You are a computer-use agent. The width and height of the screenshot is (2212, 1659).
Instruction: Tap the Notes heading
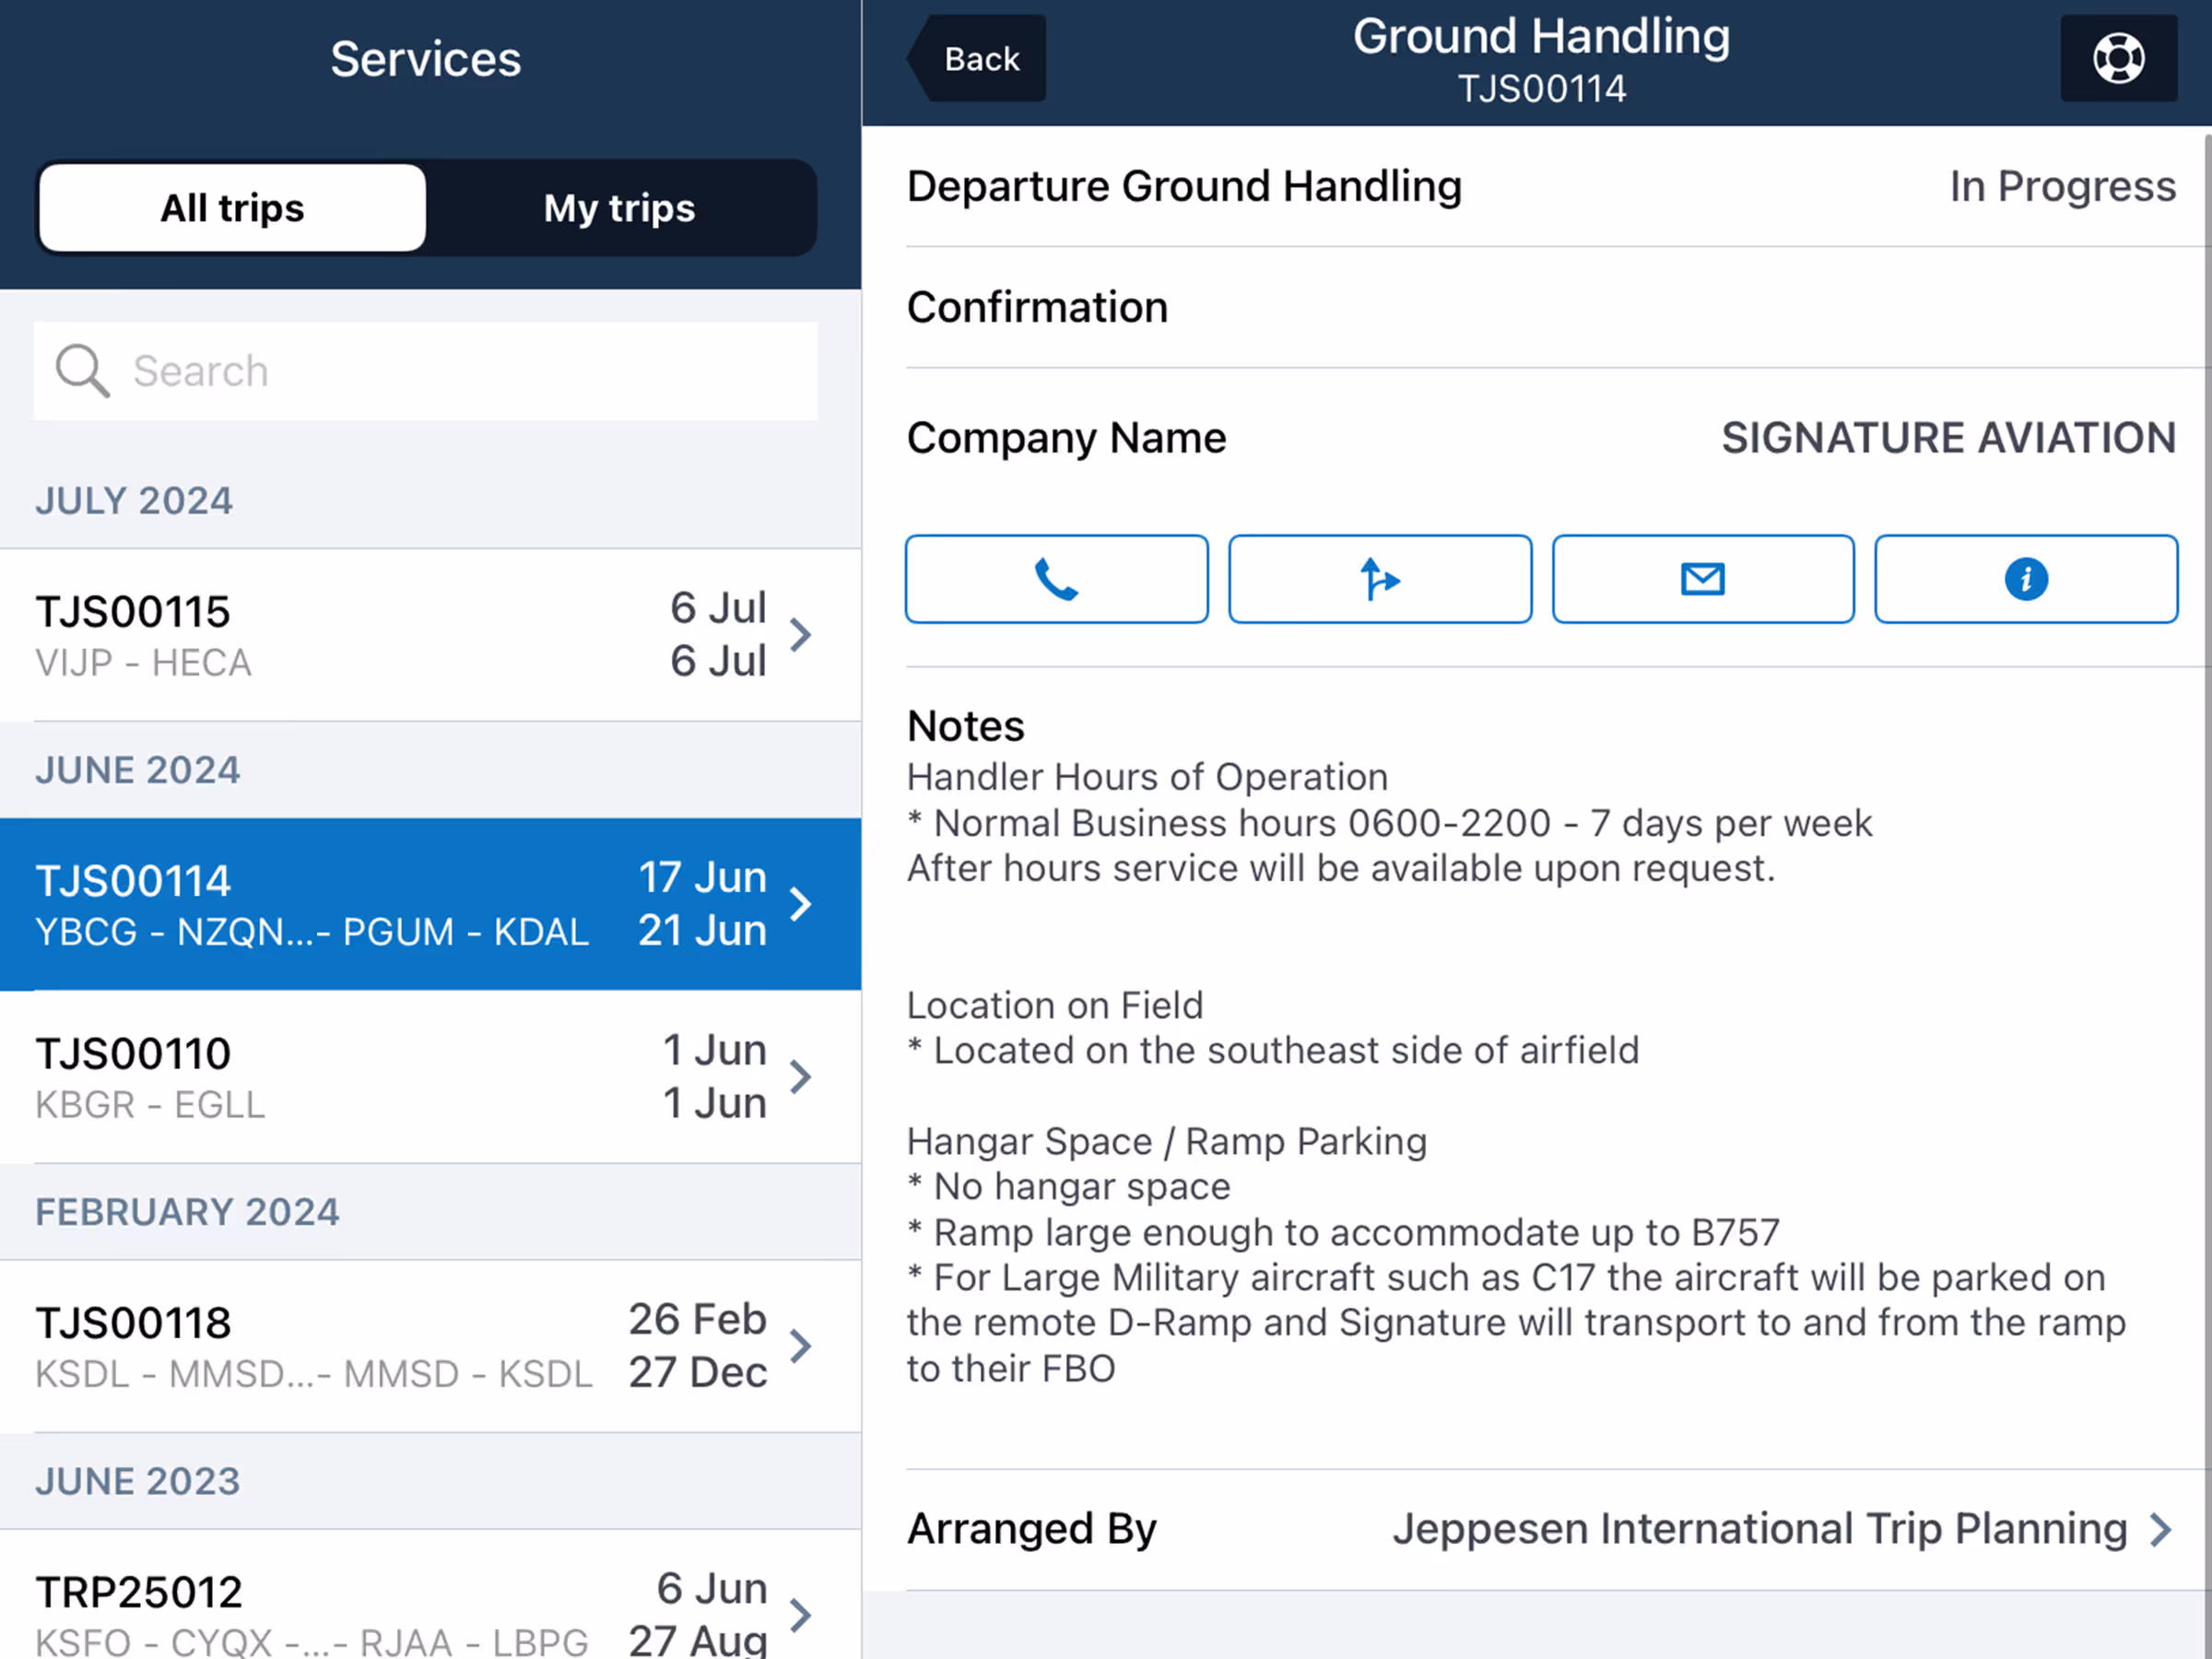coord(965,726)
